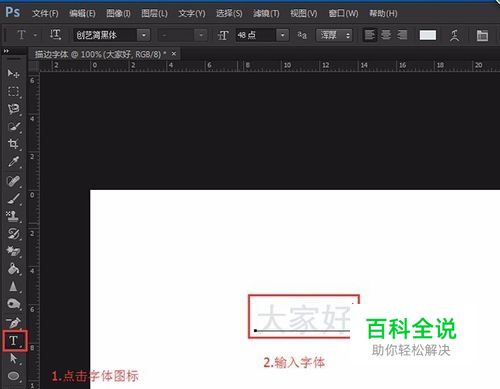Enable left align text
Viewport: 500px width, 389px height.
pos(369,35)
